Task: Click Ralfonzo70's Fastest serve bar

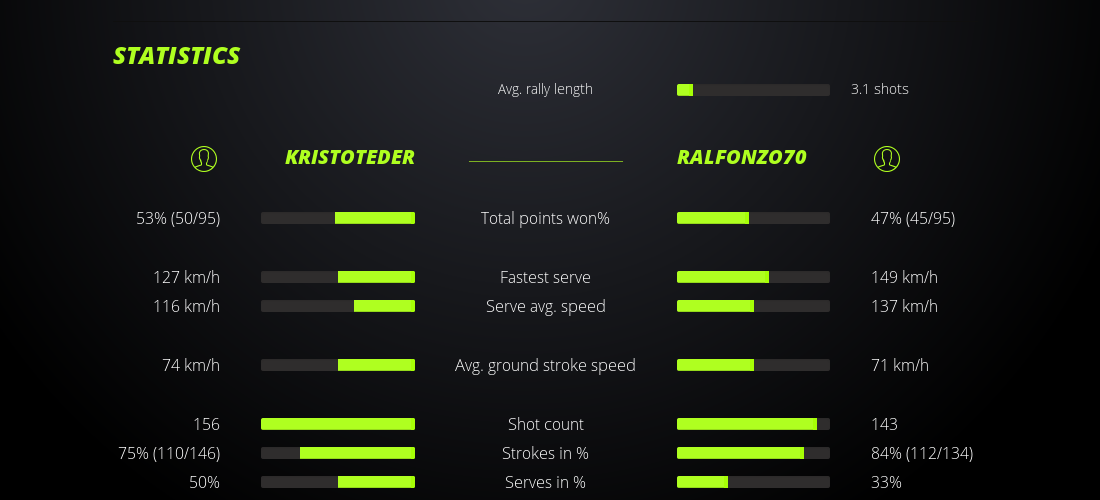Action: [753, 277]
